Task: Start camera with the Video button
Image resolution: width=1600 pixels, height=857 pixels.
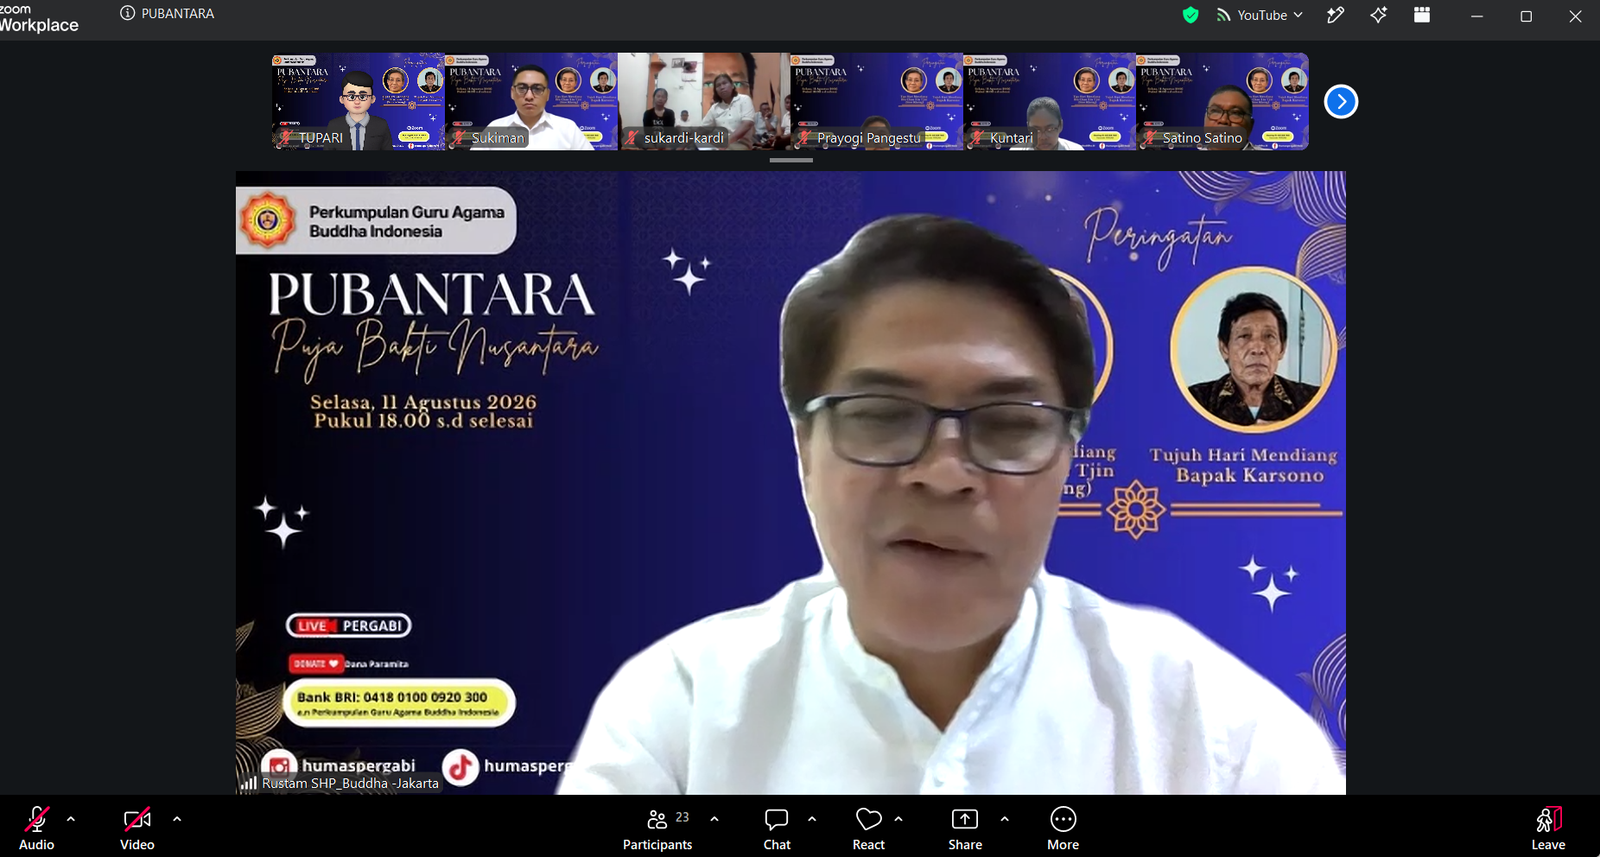Action: [x=137, y=828]
